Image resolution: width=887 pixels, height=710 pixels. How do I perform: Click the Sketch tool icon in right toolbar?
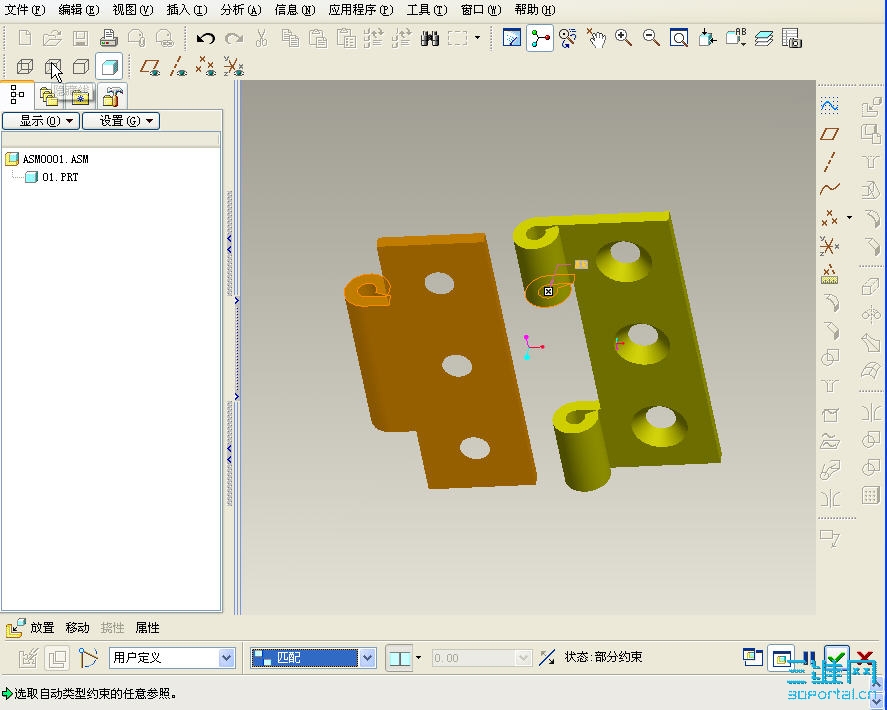coord(829,106)
